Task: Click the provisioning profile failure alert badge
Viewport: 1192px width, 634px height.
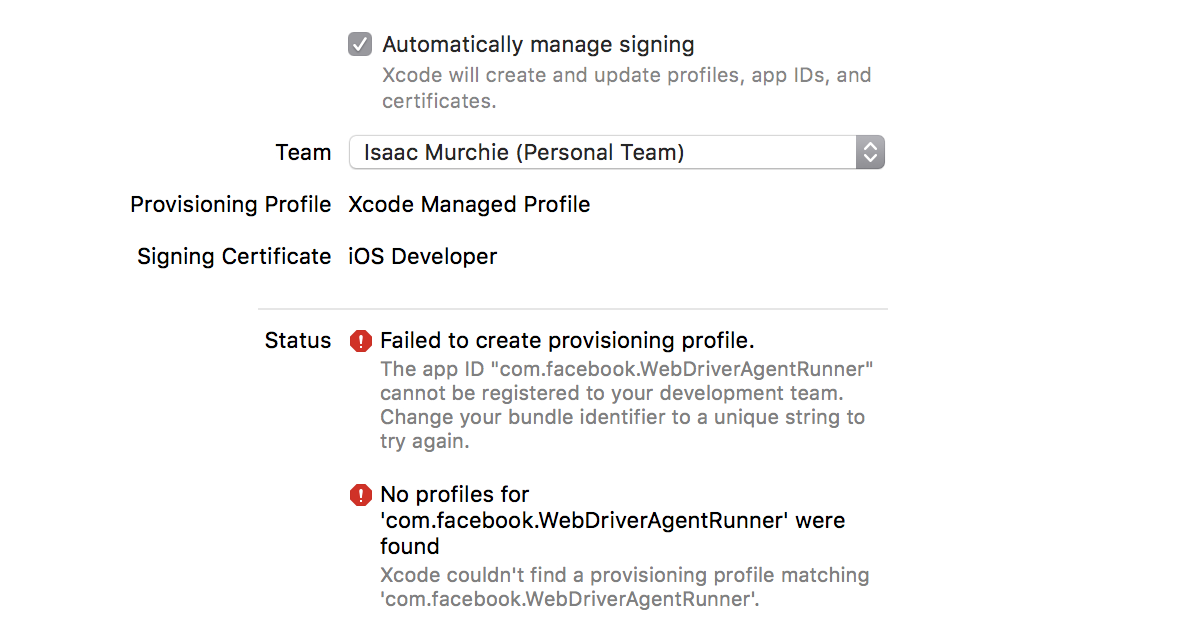Action: click(x=361, y=341)
